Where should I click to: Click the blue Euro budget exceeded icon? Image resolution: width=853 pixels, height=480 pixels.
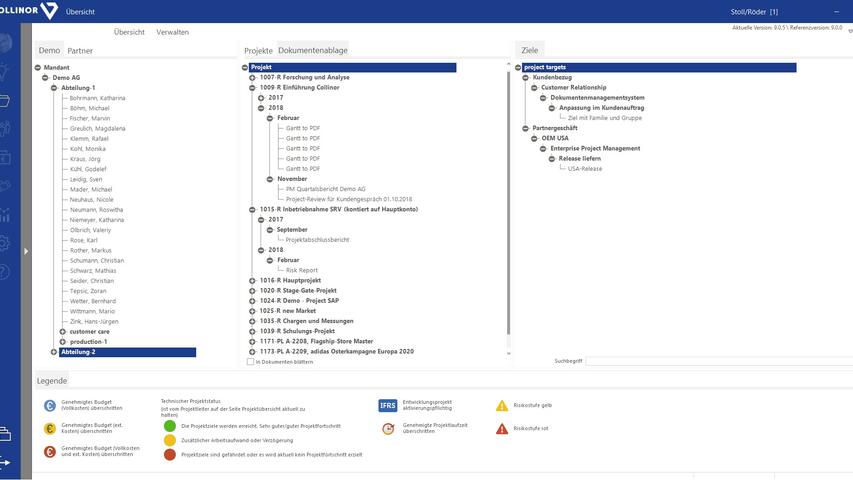tap(49, 406)
